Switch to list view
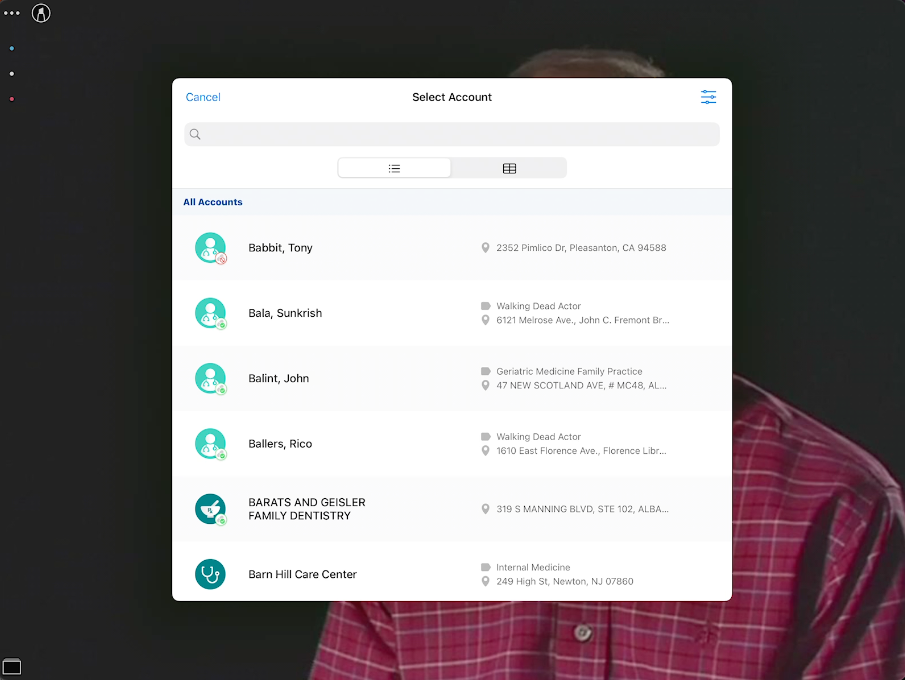Screen dimensions: 905x680 [394, 168]
